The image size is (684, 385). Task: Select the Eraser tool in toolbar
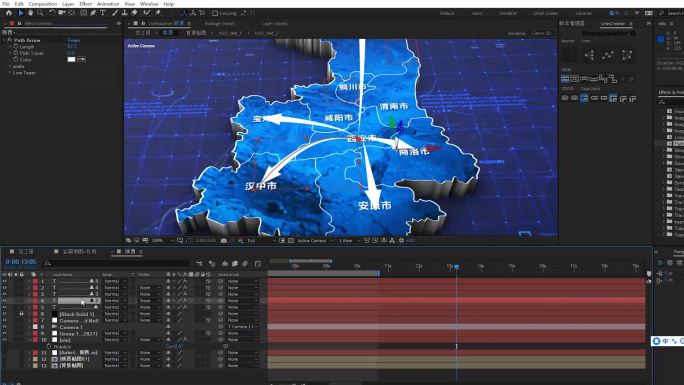point(135,13)
